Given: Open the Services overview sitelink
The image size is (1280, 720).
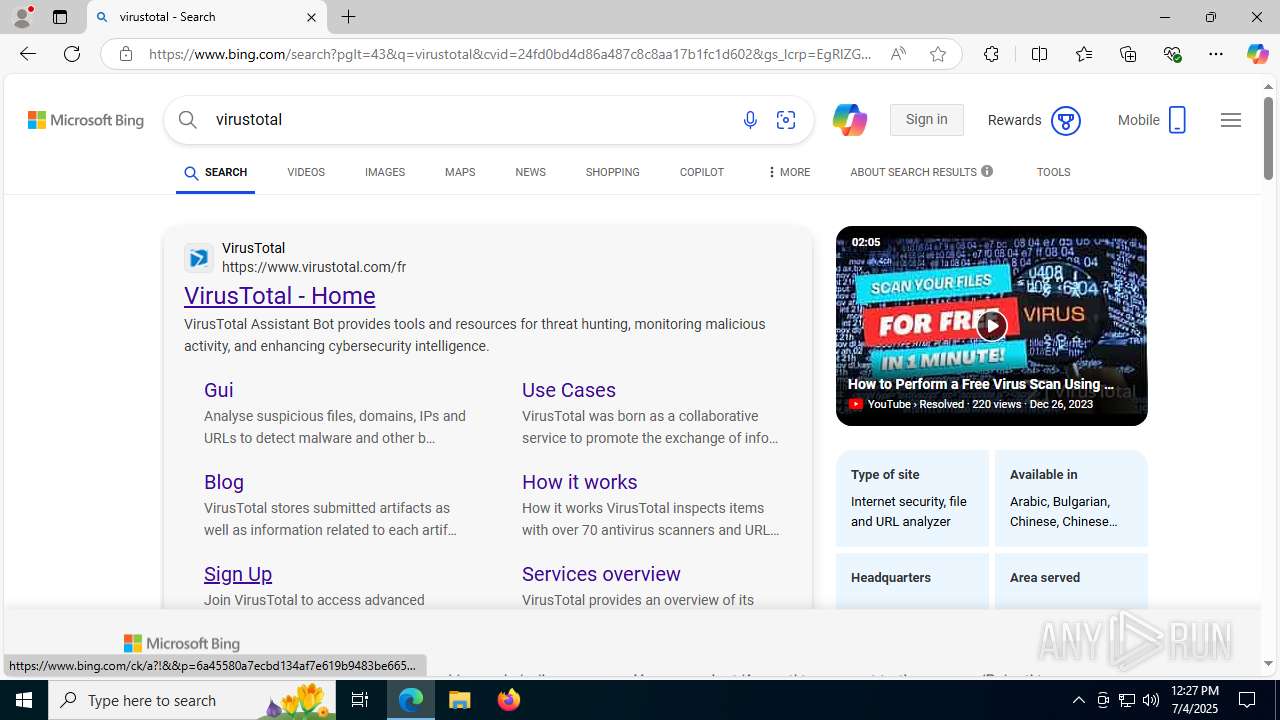Looking at the screenshot, I should 601,574.
